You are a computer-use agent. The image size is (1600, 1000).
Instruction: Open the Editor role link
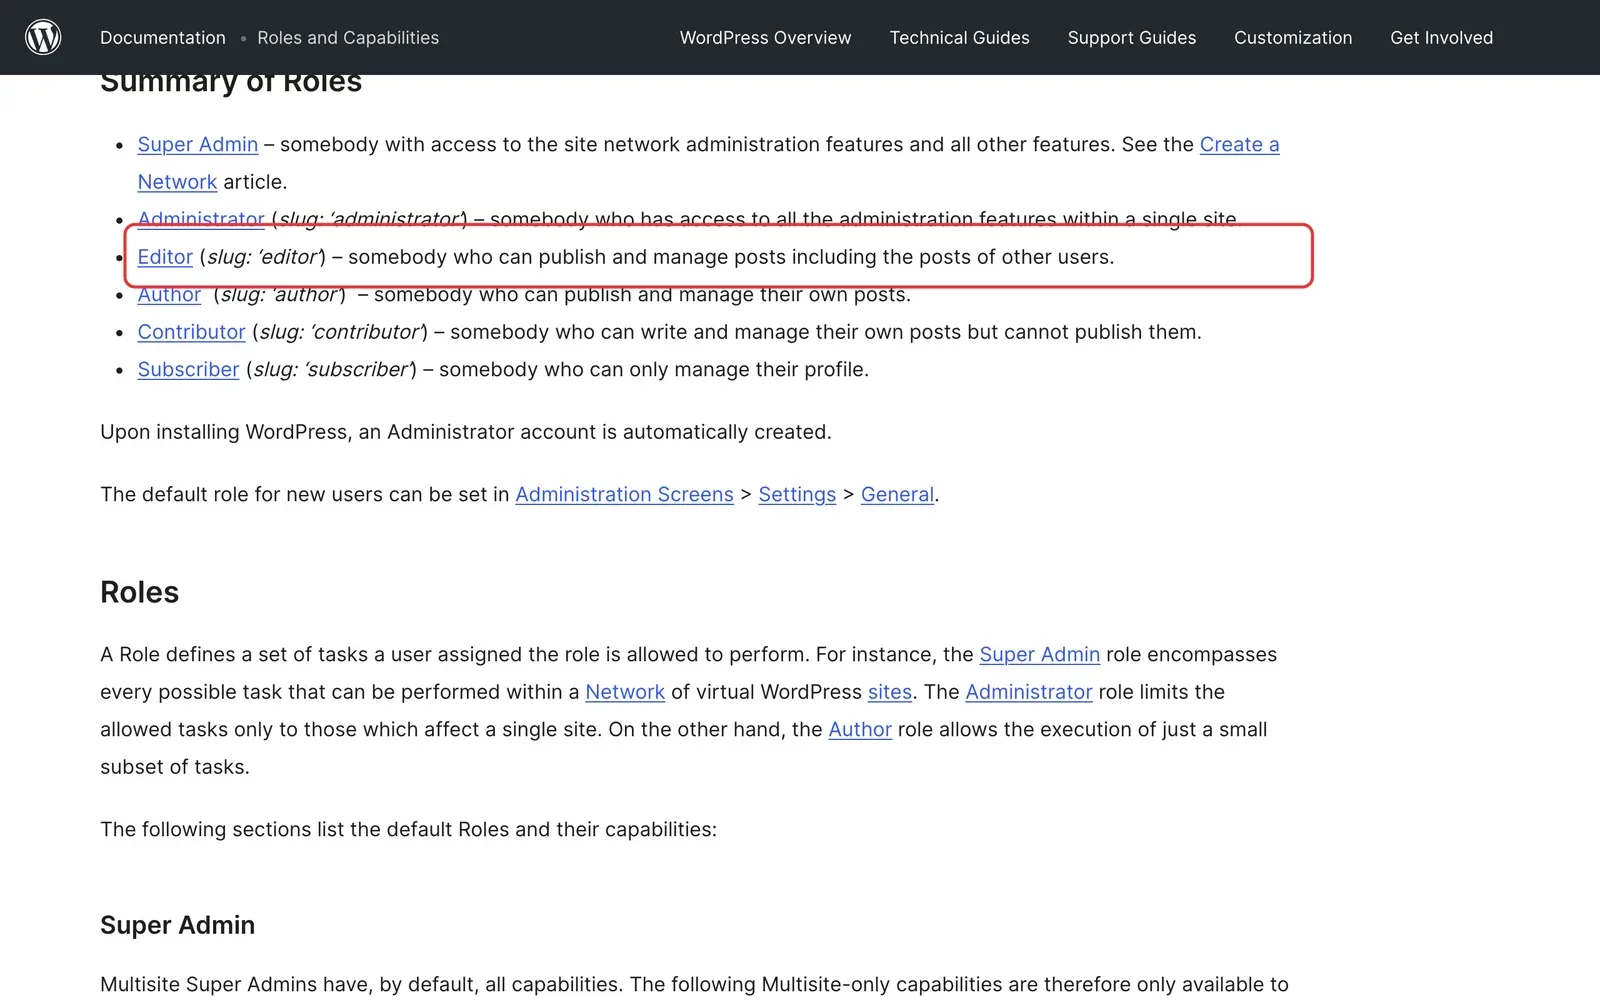point(165,257)
